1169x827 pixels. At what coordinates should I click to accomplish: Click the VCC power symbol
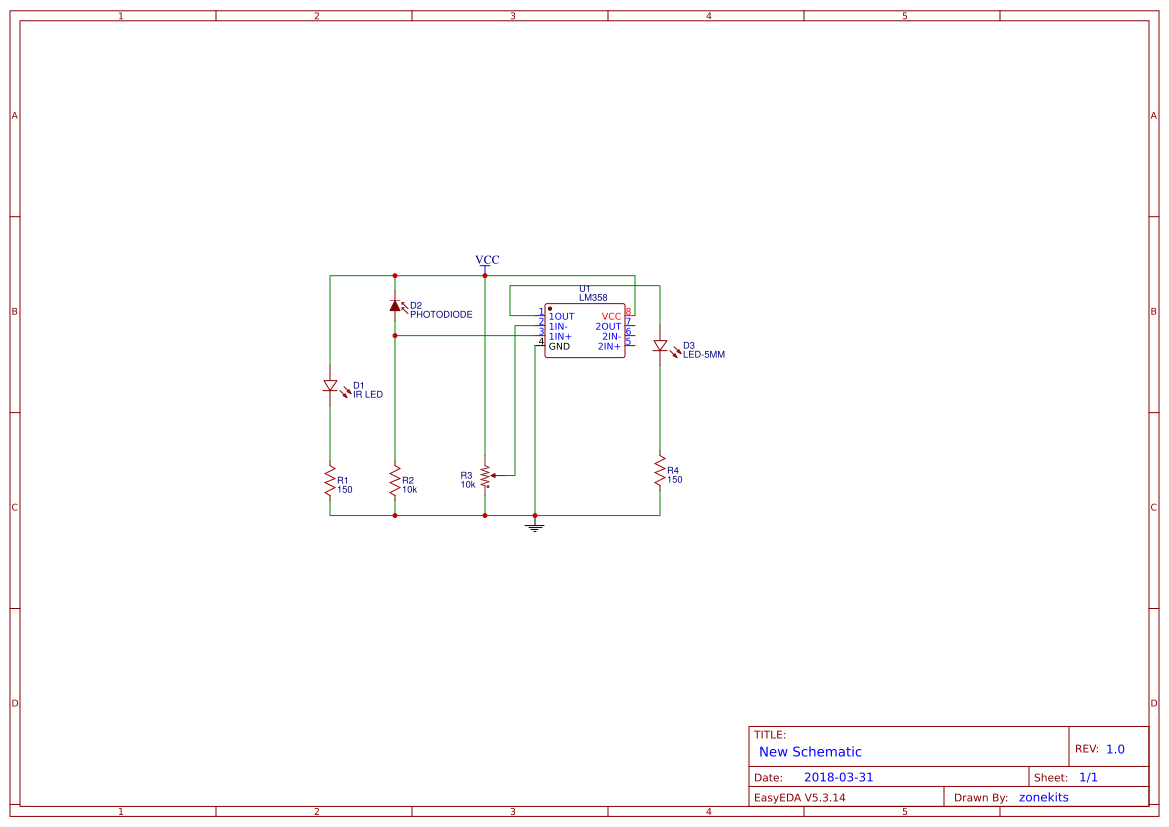tap(487, 263)
